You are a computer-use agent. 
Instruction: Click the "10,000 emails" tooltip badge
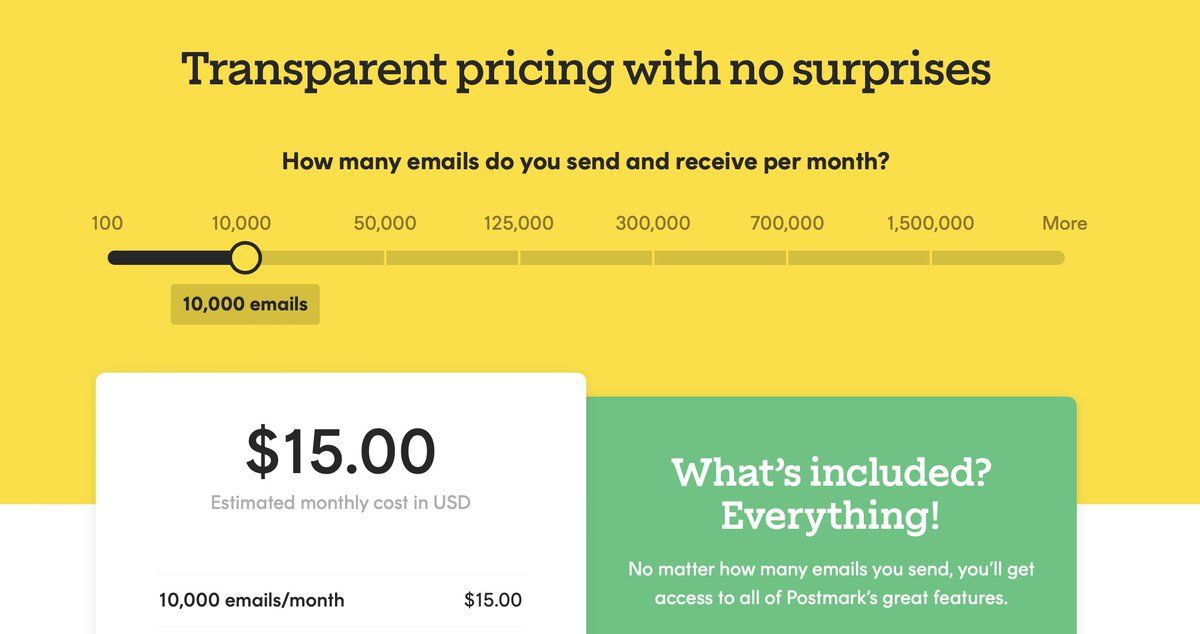tap(245, 304)
